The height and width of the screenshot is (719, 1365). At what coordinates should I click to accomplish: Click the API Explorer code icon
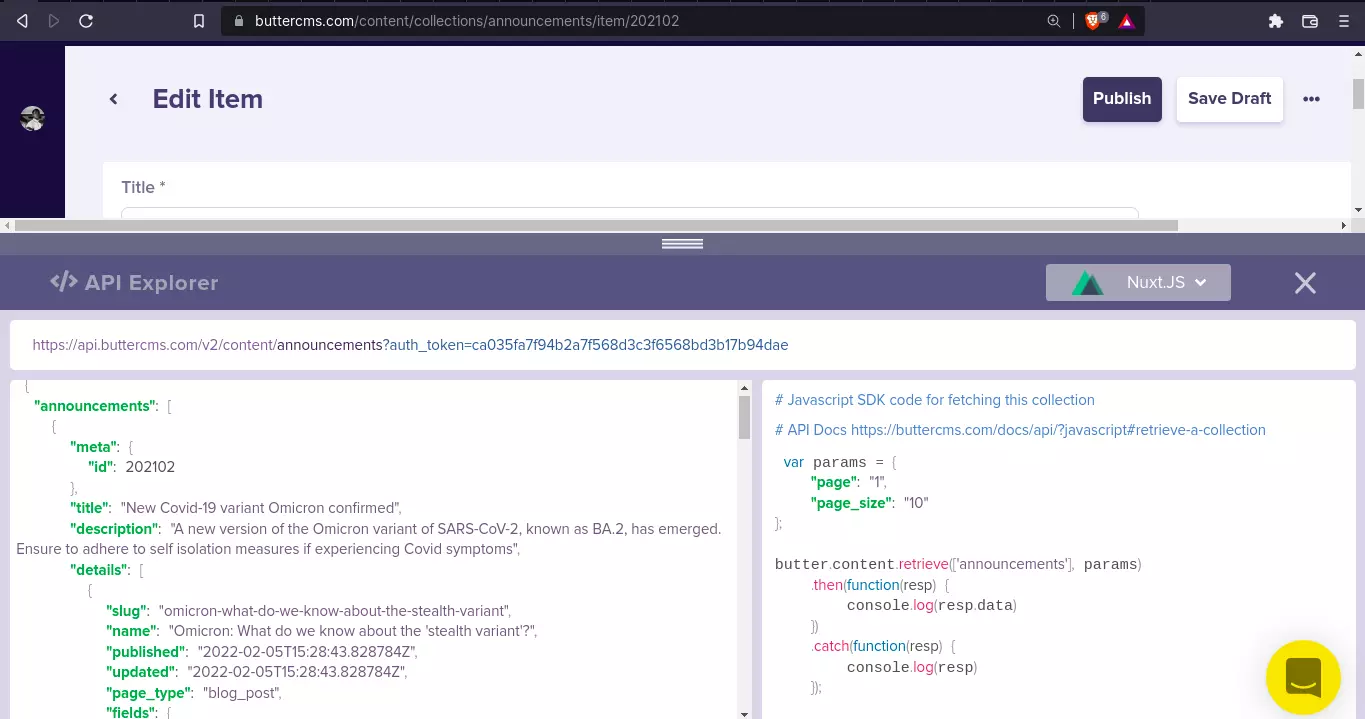click(x=64, y=282)
